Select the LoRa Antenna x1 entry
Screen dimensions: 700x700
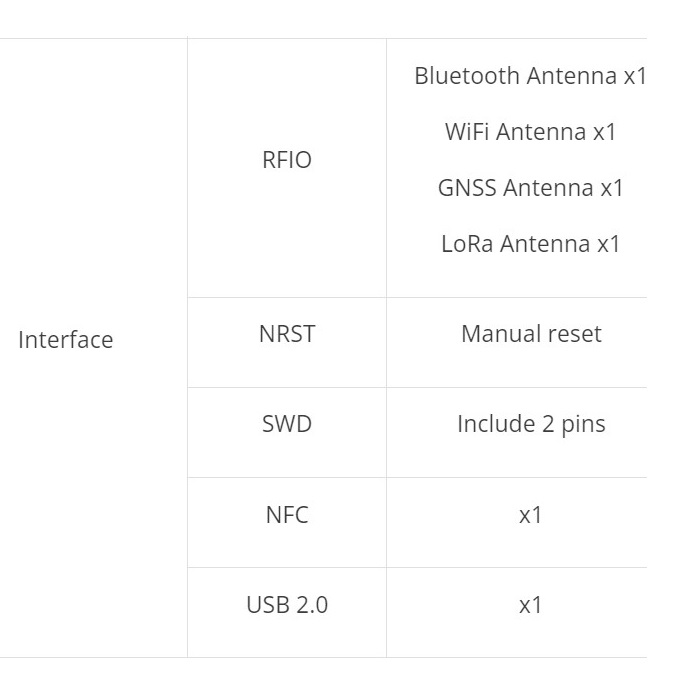click(530, 244)
